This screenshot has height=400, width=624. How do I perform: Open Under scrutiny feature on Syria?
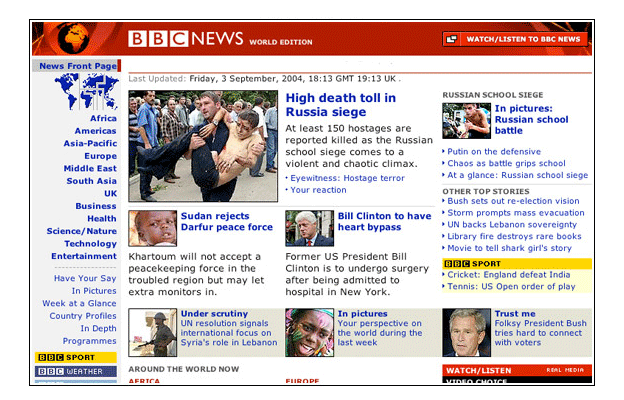click(209, 314)
